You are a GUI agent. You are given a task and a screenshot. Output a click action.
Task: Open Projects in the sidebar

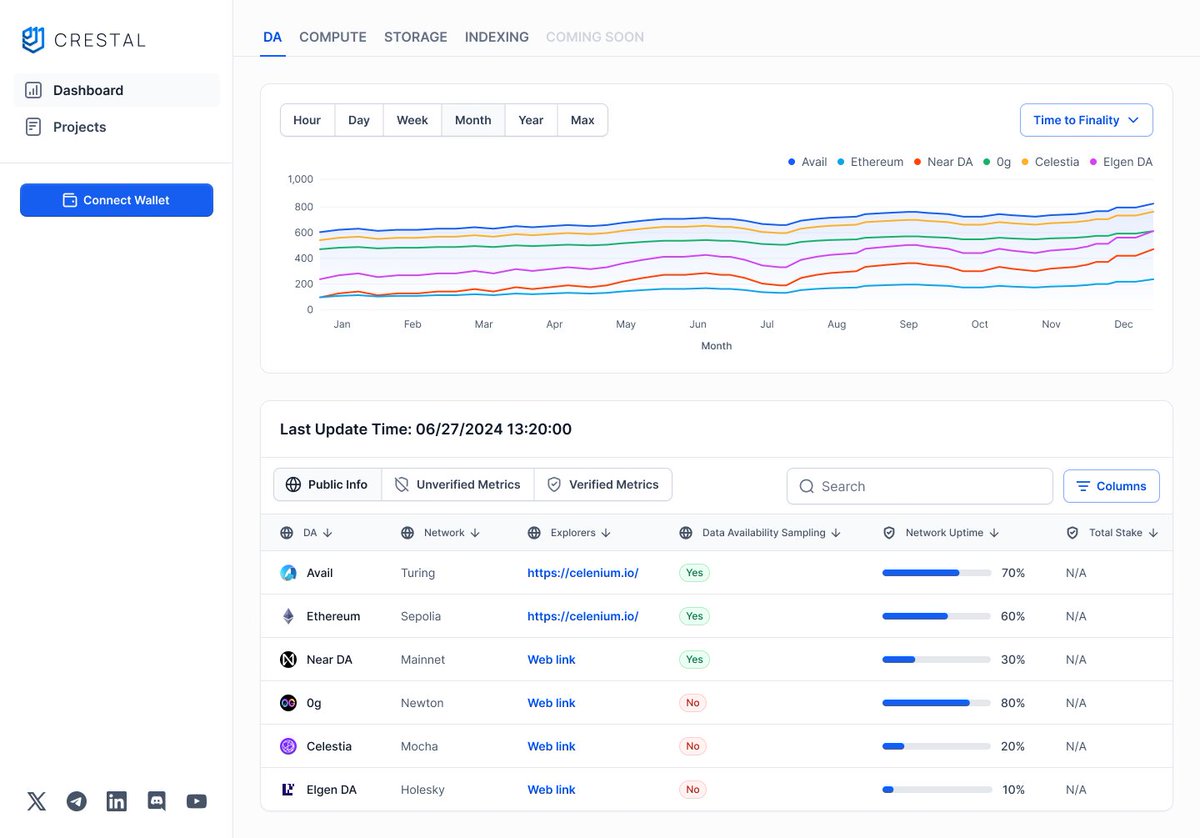[x=117, y=127]
